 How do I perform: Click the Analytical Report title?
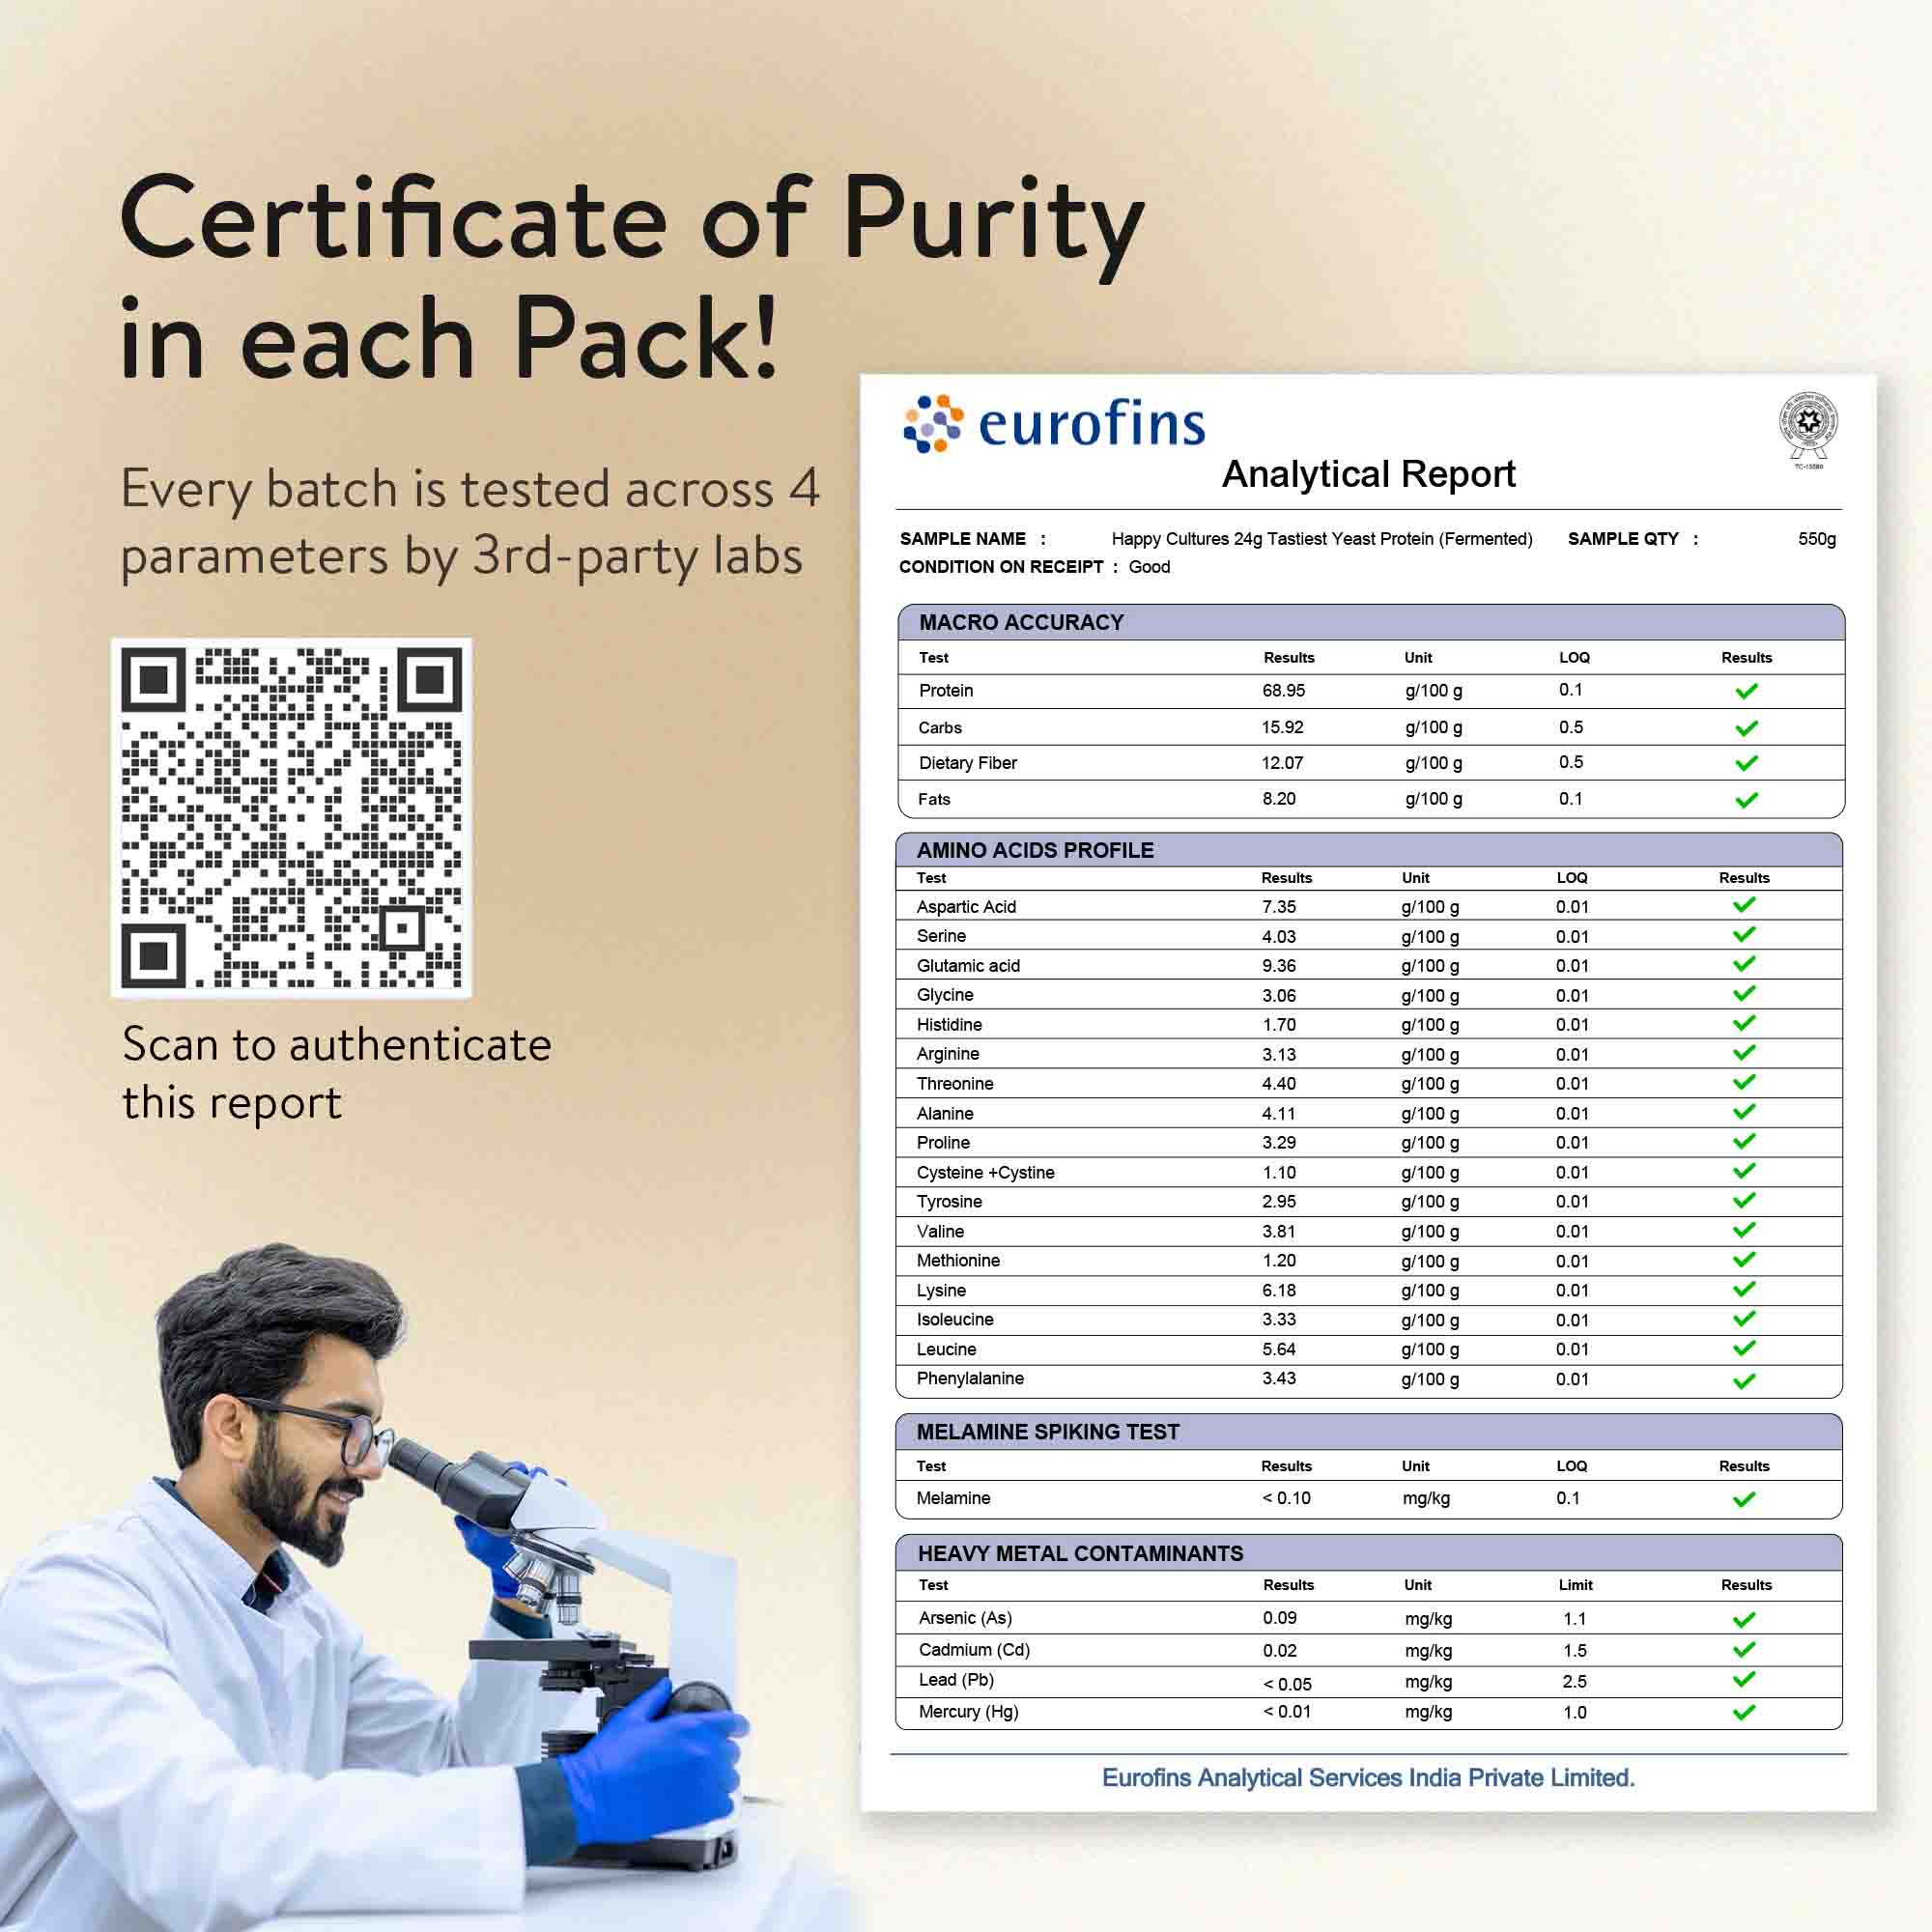(1368, 474)
